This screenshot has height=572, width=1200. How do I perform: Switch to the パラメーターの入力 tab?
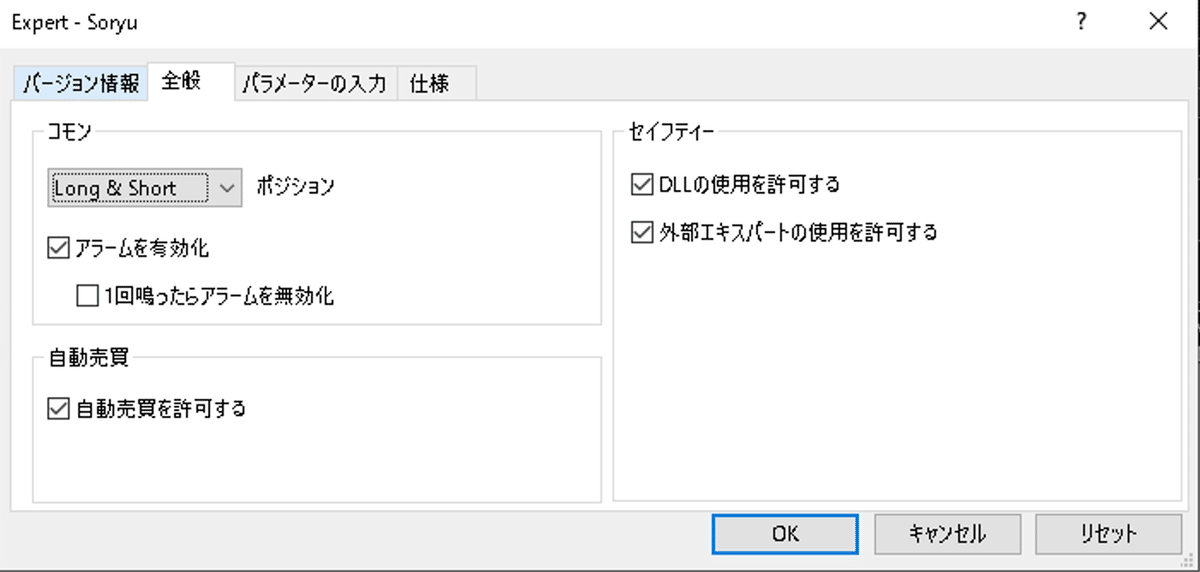click(314, 84)
